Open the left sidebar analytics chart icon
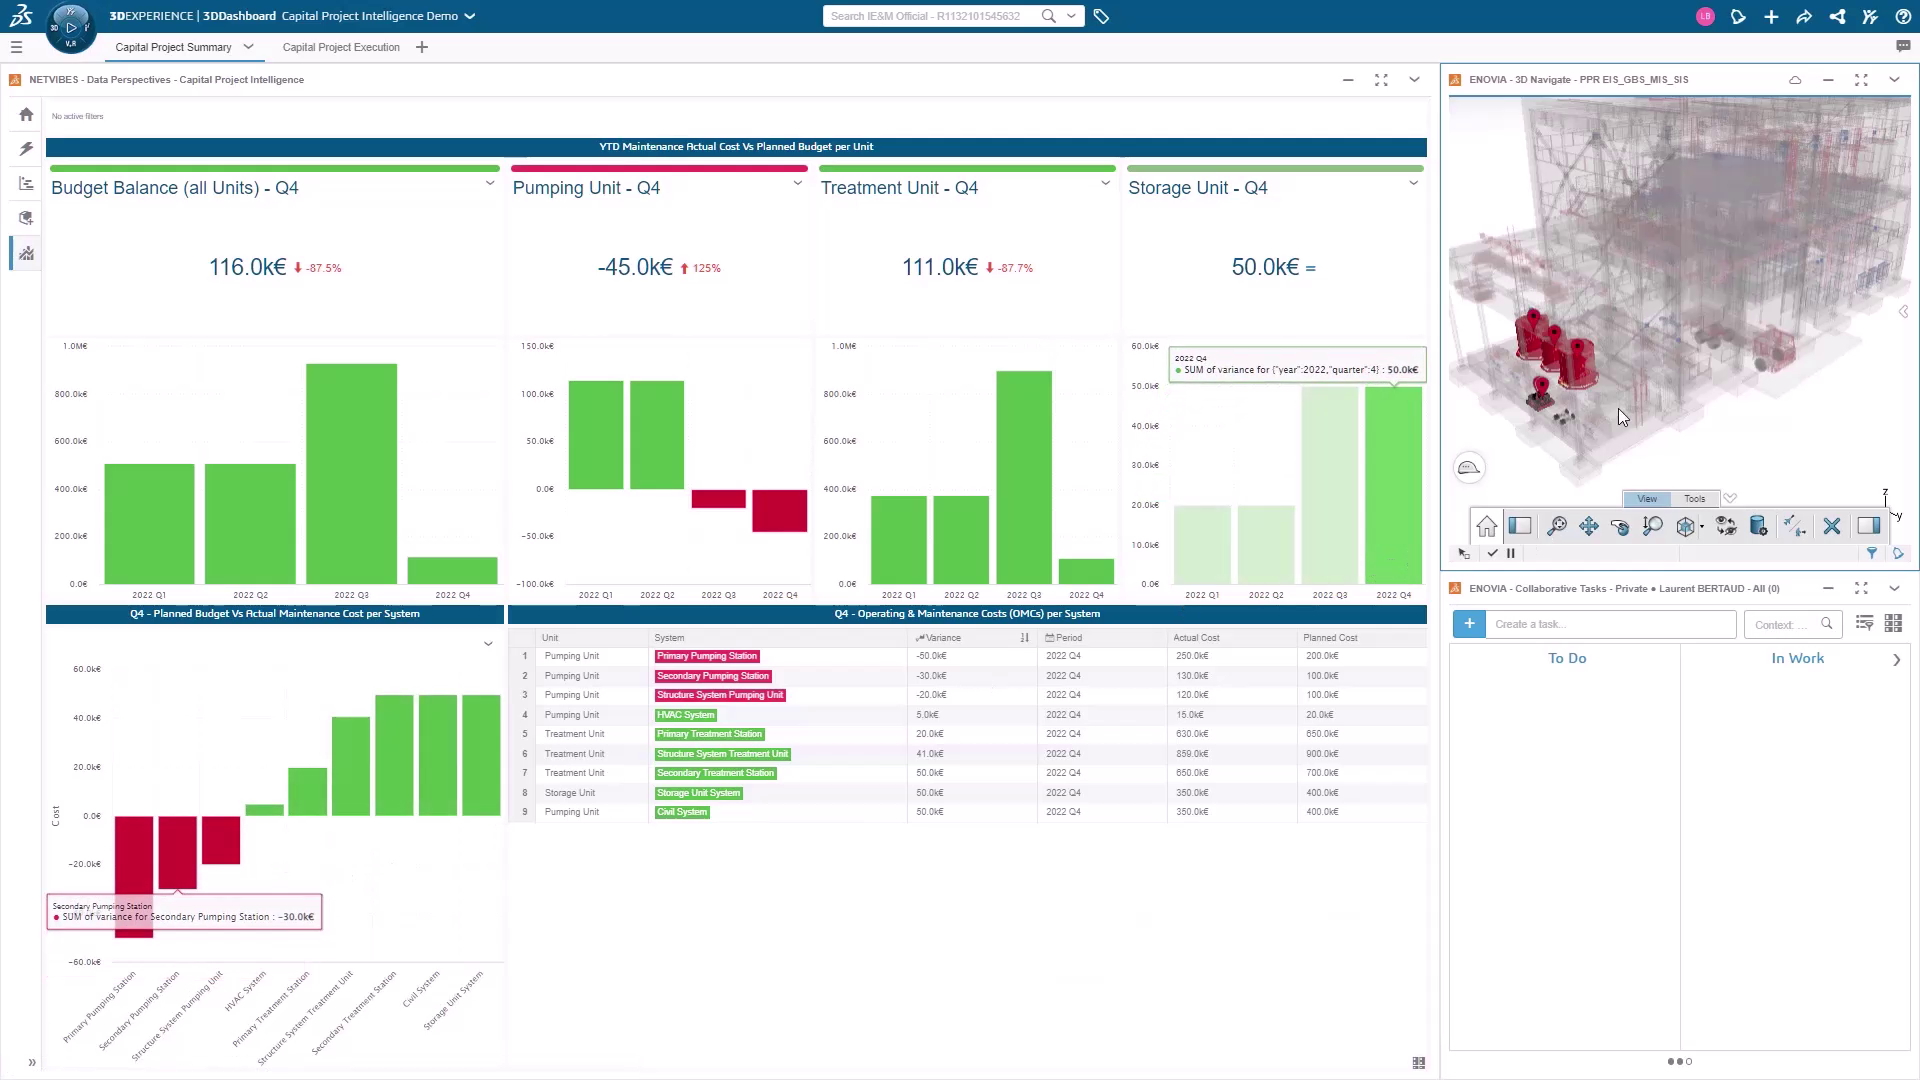This screenshot has width=1920, height=1080. [x=26, y=253]
